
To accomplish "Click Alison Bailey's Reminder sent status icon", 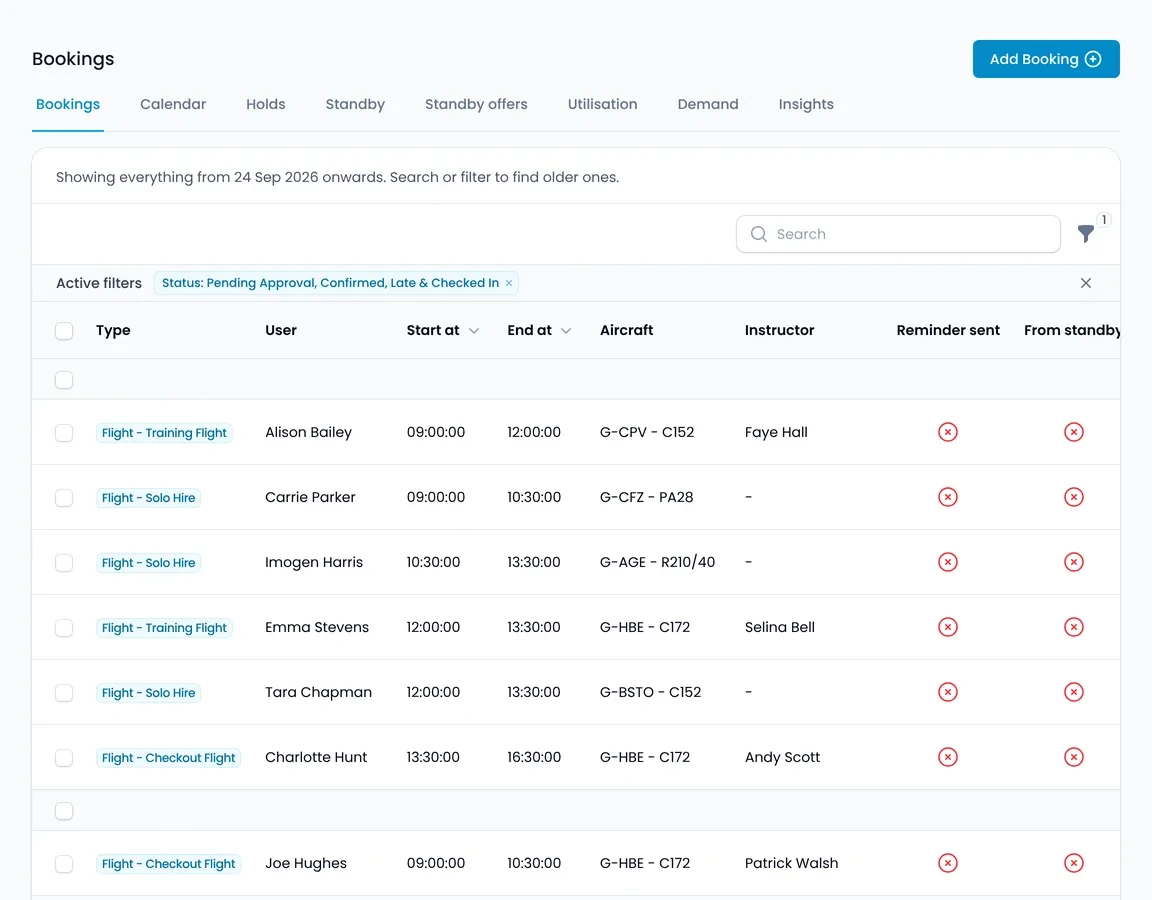I will [x=948, y=432].
